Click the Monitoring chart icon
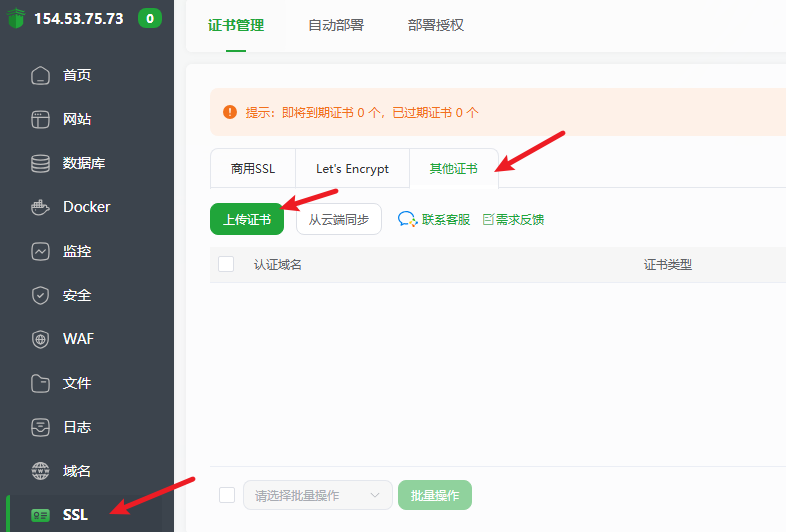Screen dimensions: 786x532 coord(40,251)
